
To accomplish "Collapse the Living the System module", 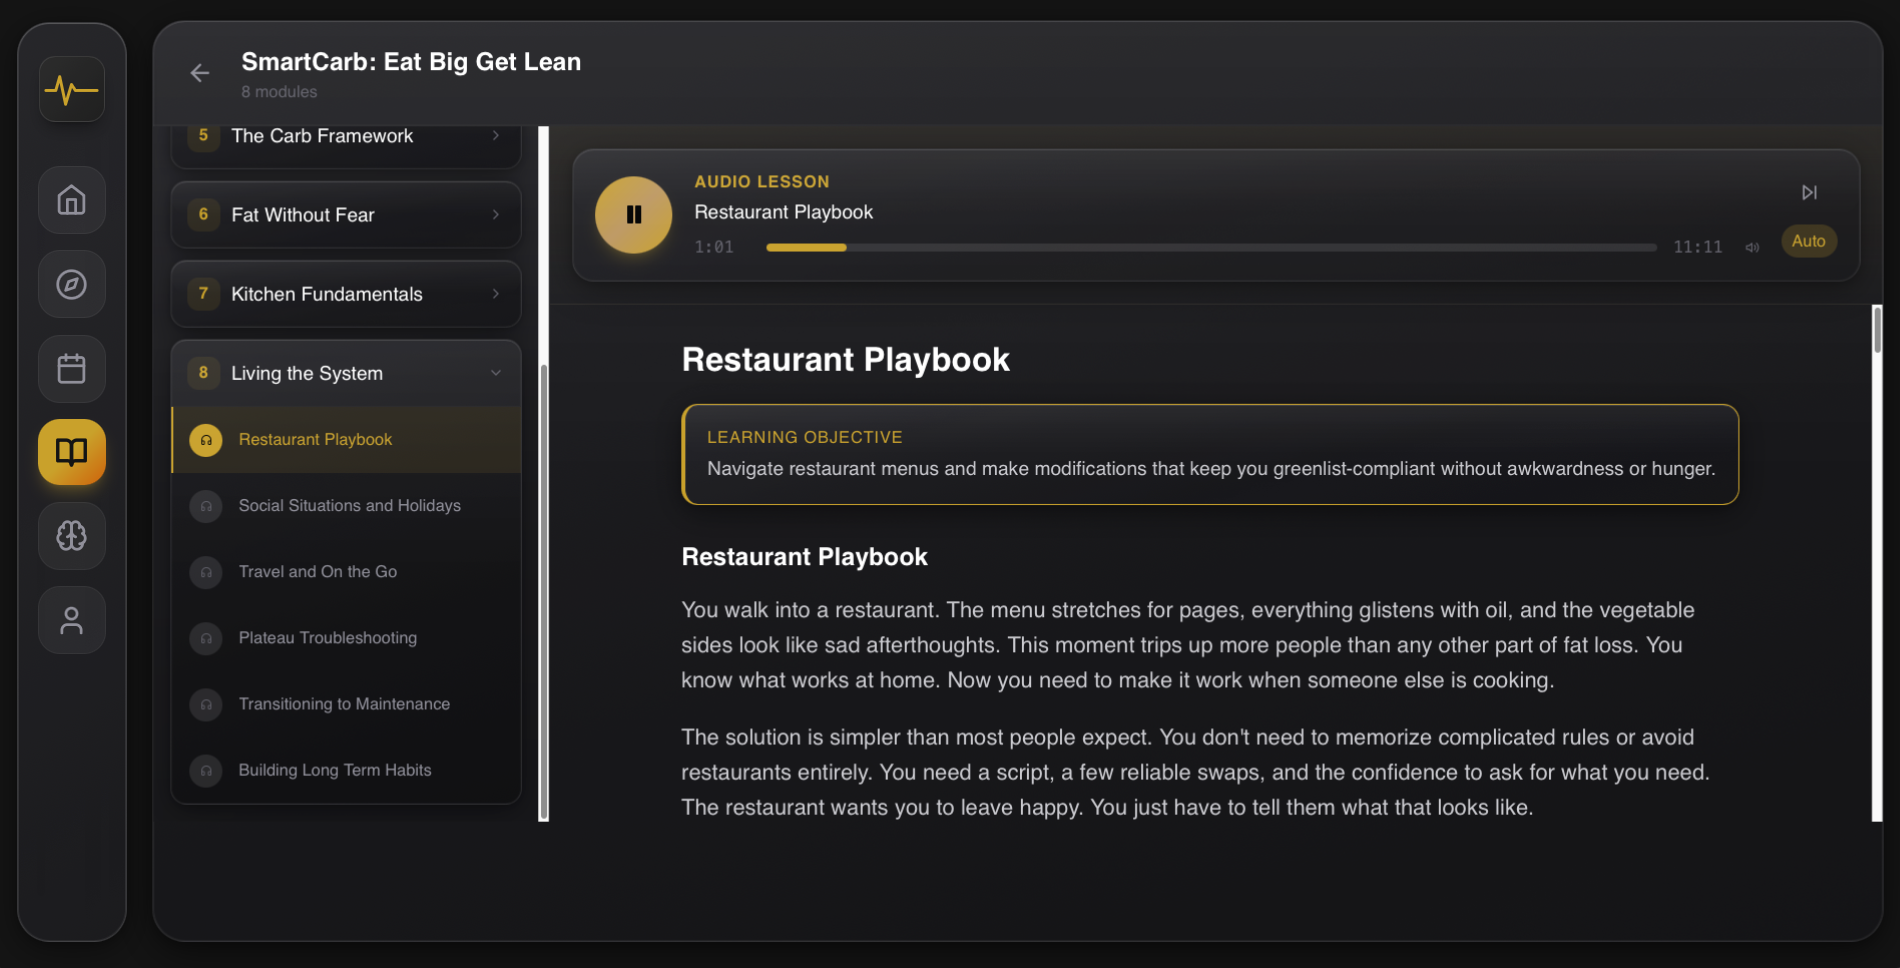I will click(x=496, y=373).
